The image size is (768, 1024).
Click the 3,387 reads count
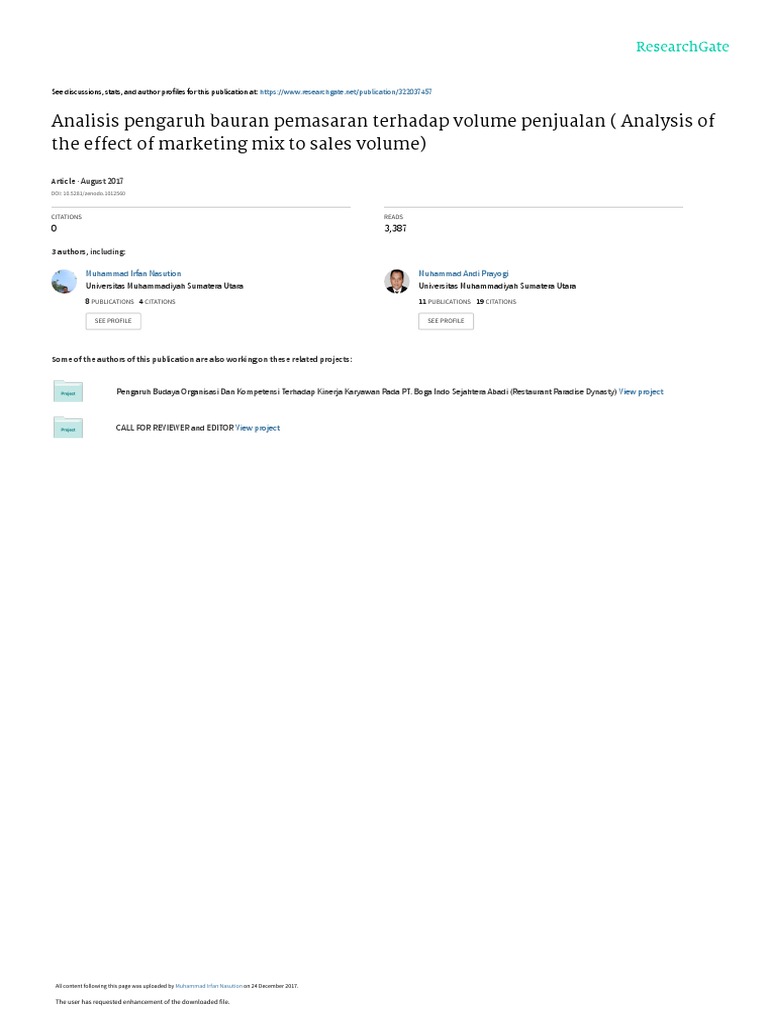pyautogui.click(x=395, y=229)
